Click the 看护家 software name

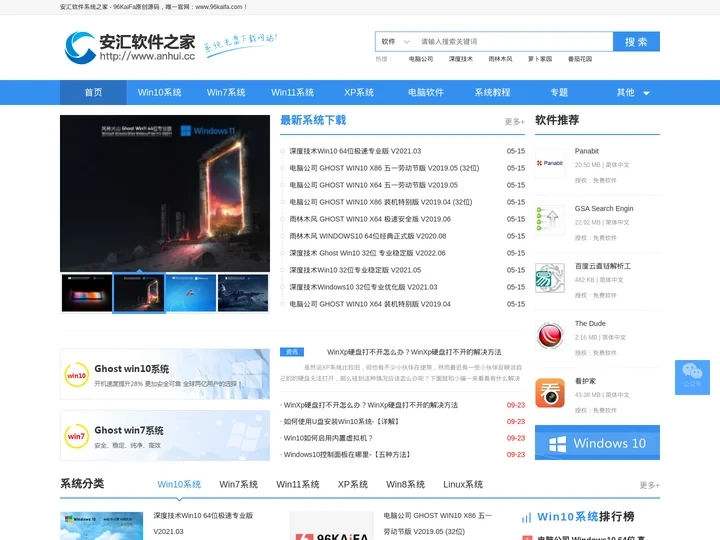pyautogui.click(x=585, y=381)
